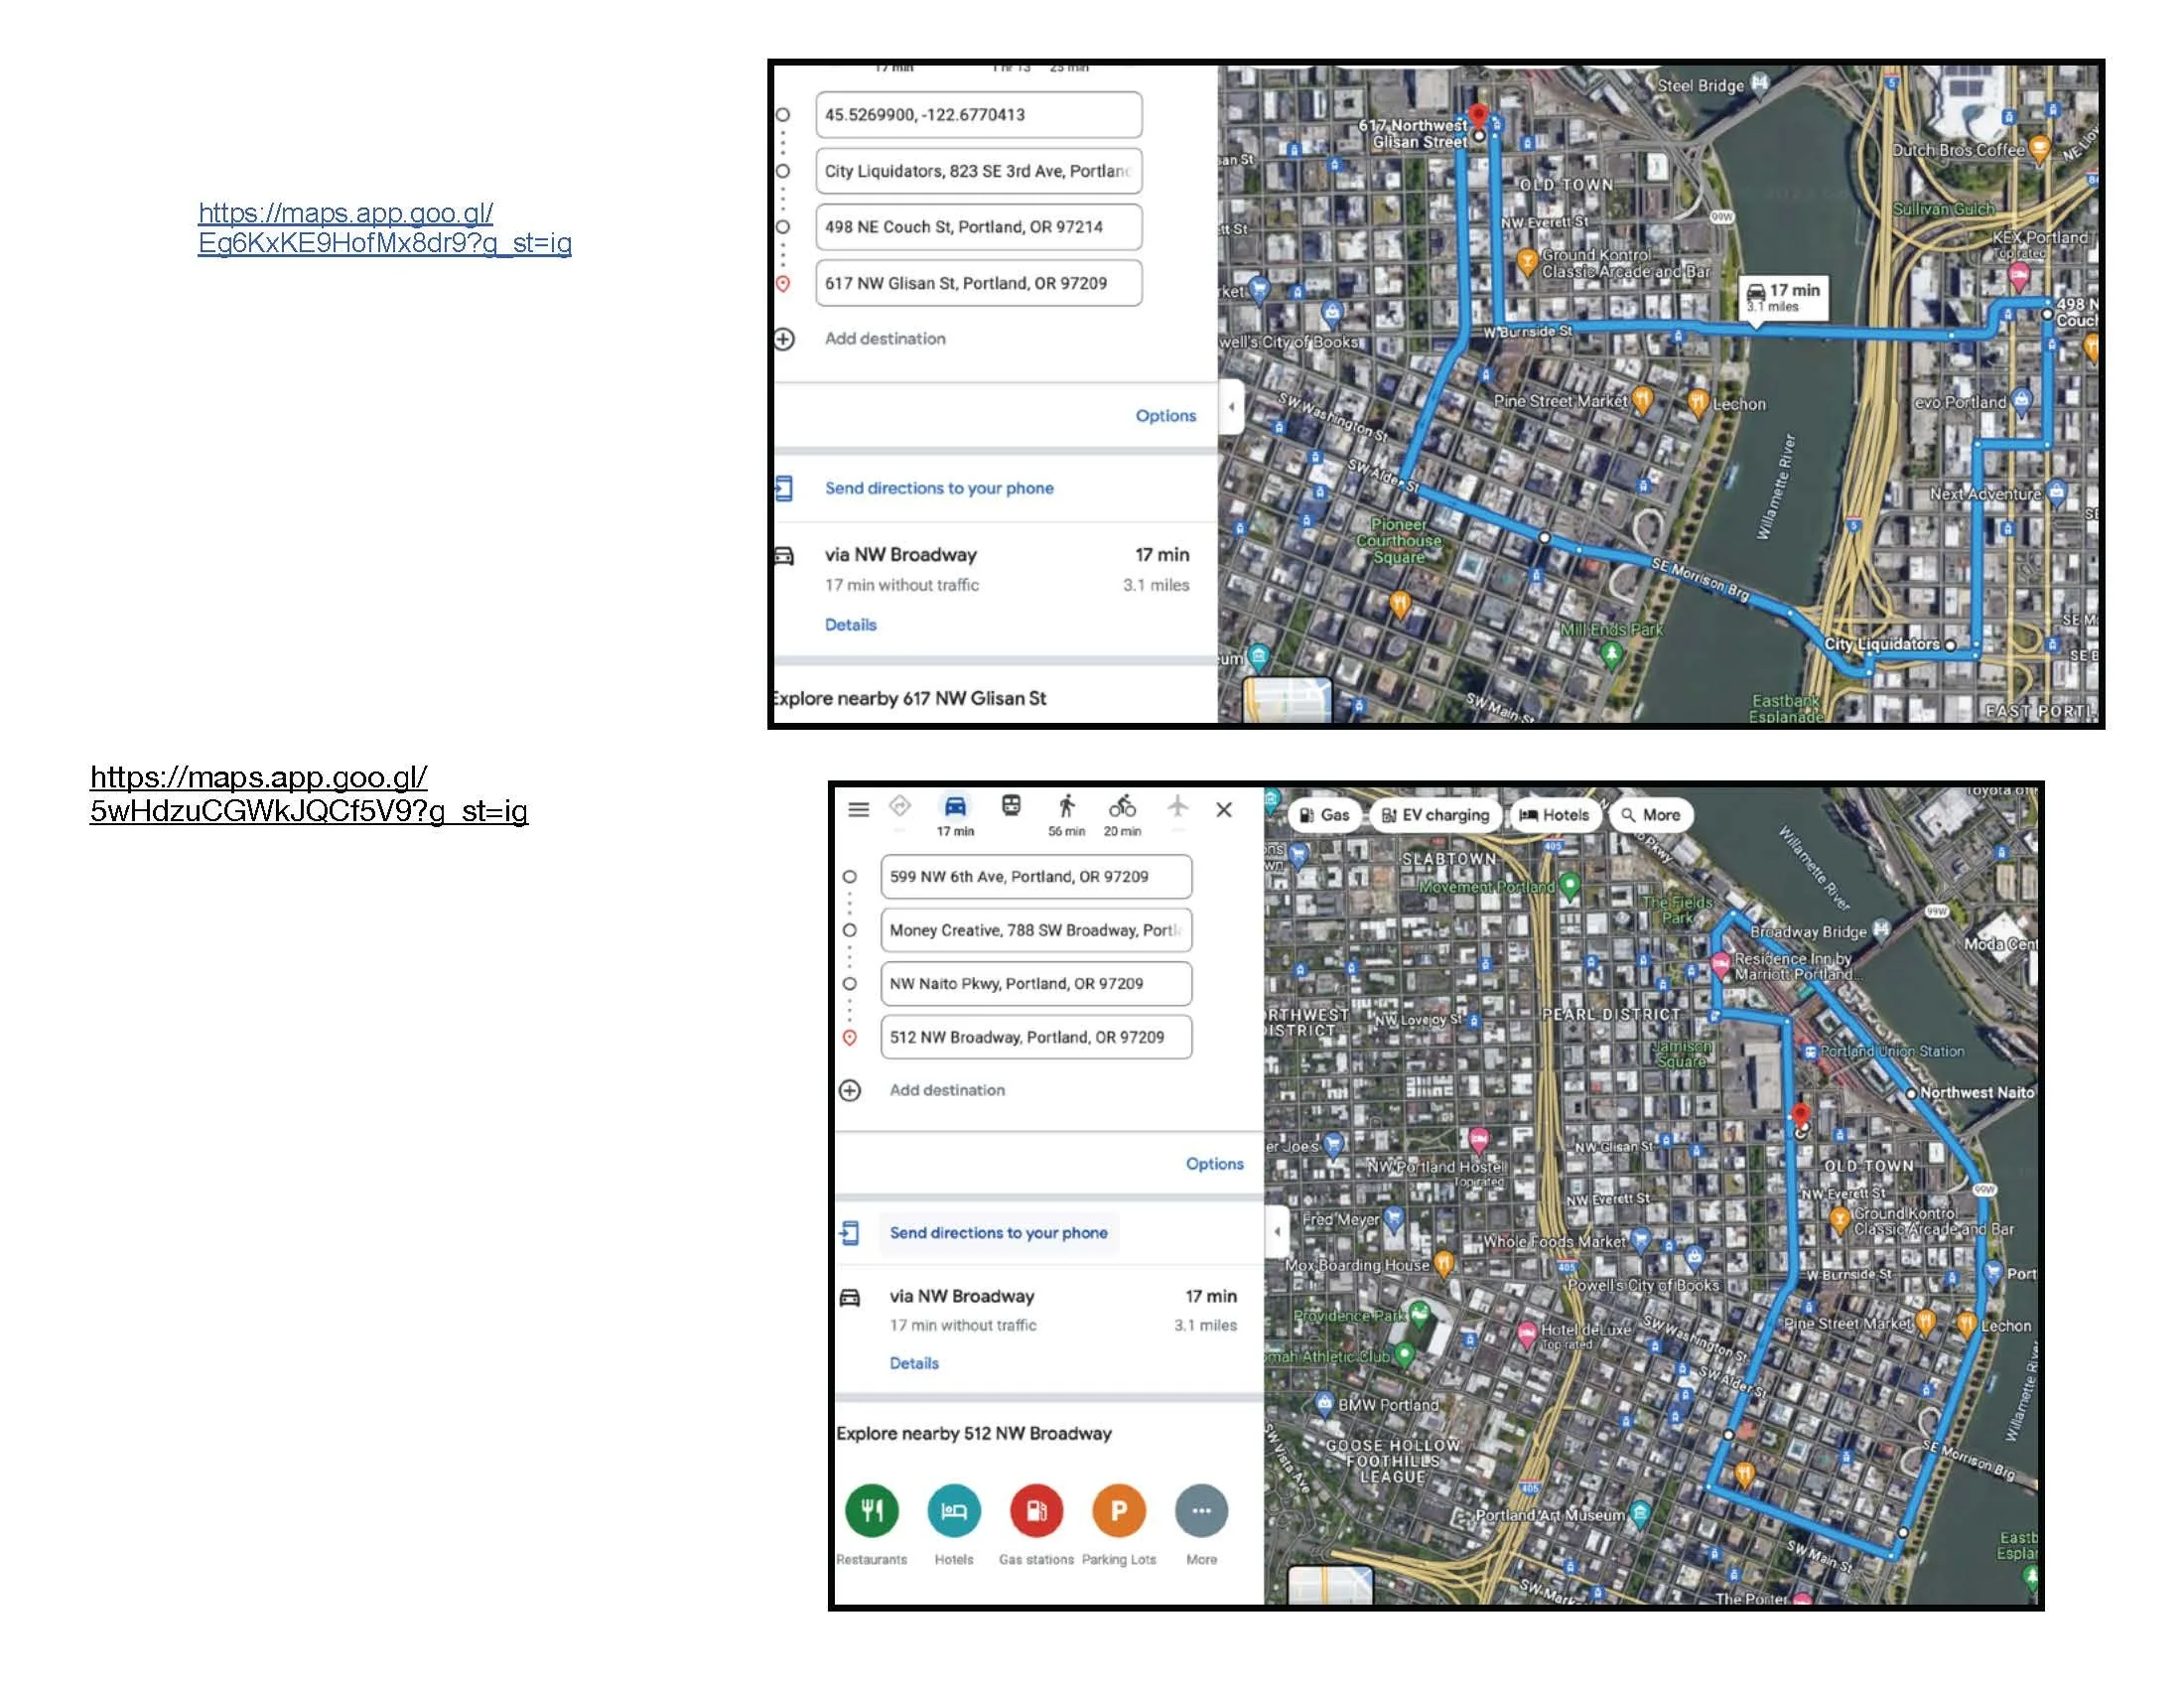Open Options in the 512 NW Broadway panel
The width and height of the screenshot is (2184, 1688).
[1215, 1164]
